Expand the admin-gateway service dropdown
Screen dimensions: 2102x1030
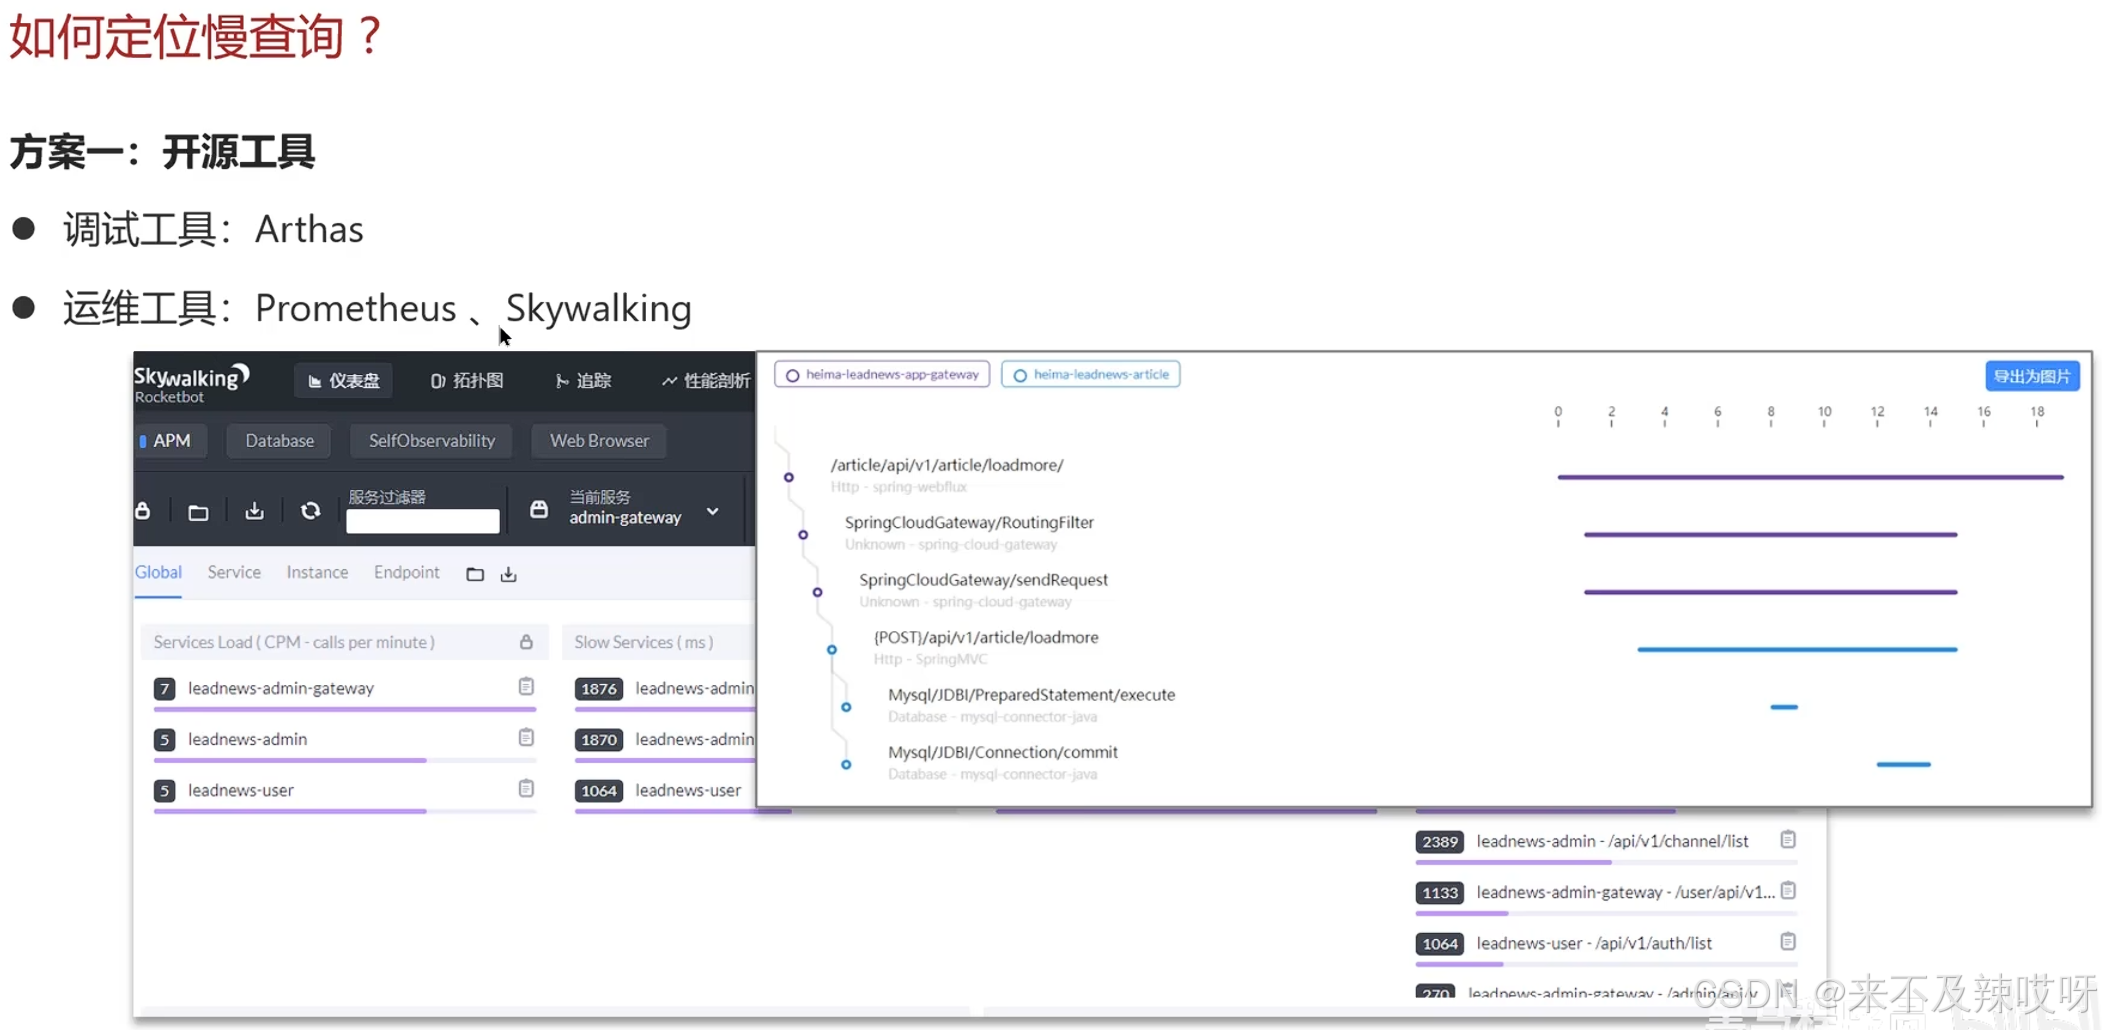pos(712,511)
